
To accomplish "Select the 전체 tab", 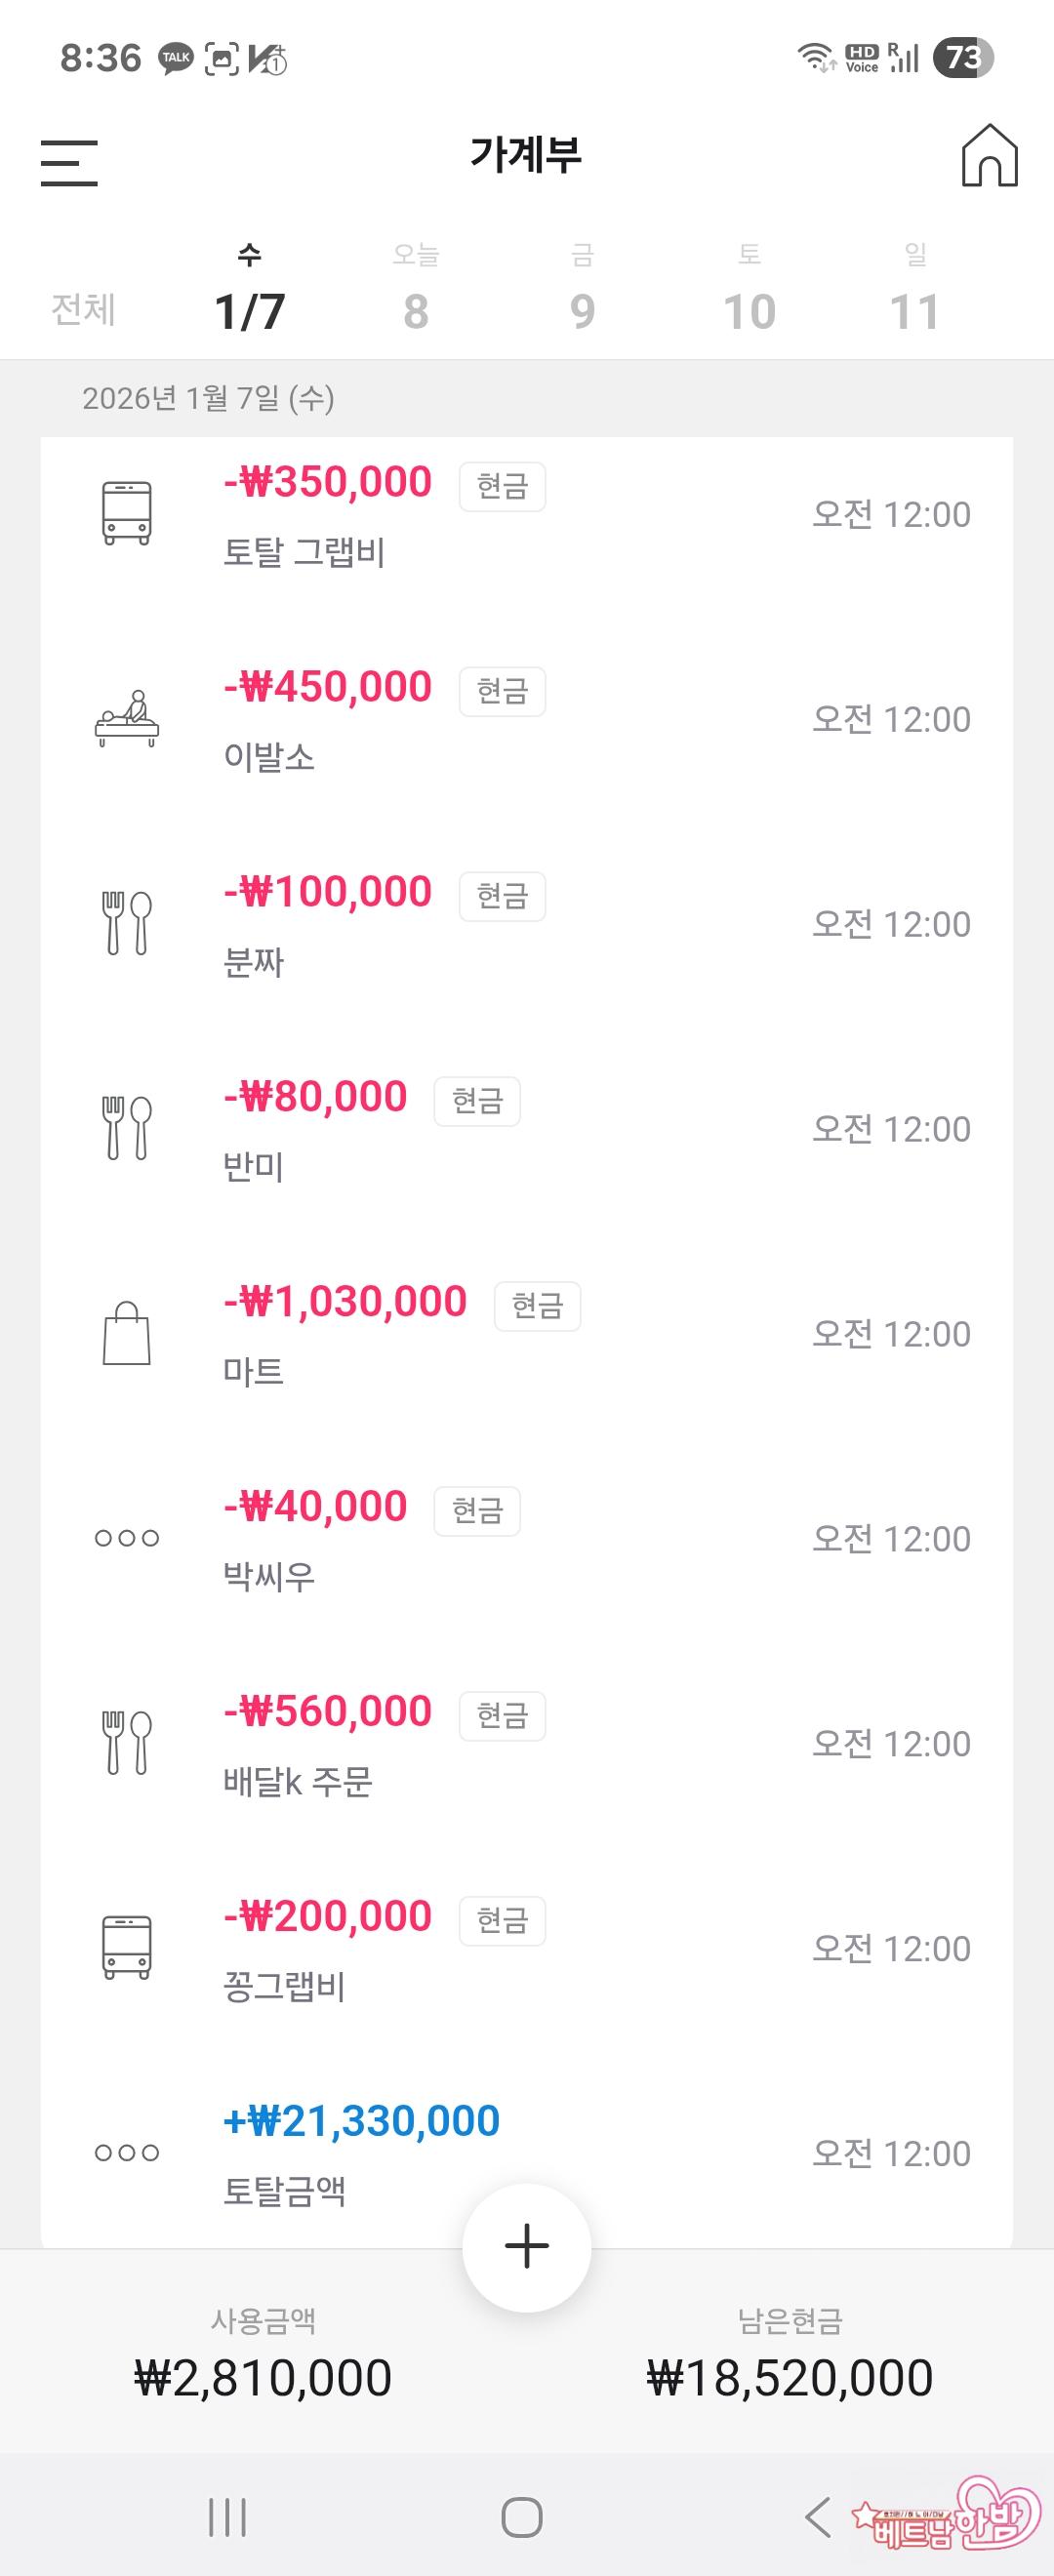I will pos(84,309).
